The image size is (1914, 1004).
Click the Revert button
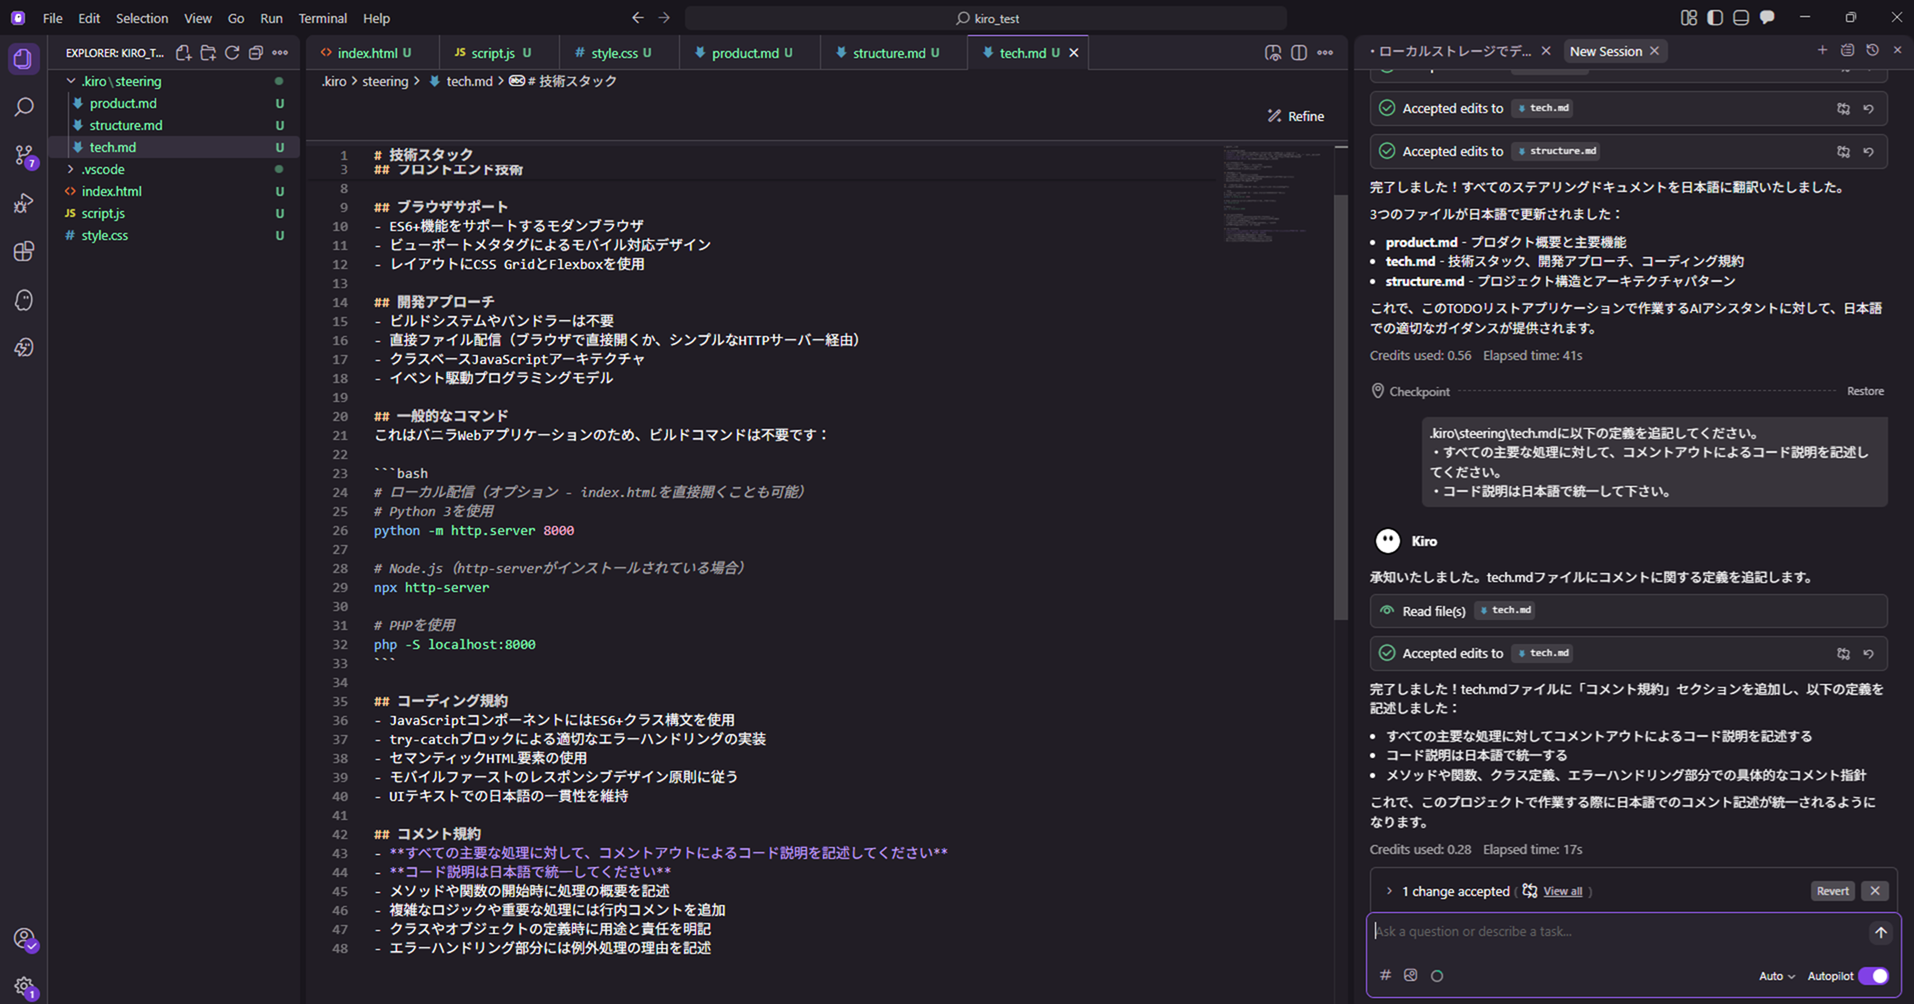(x=1832, y=890)
